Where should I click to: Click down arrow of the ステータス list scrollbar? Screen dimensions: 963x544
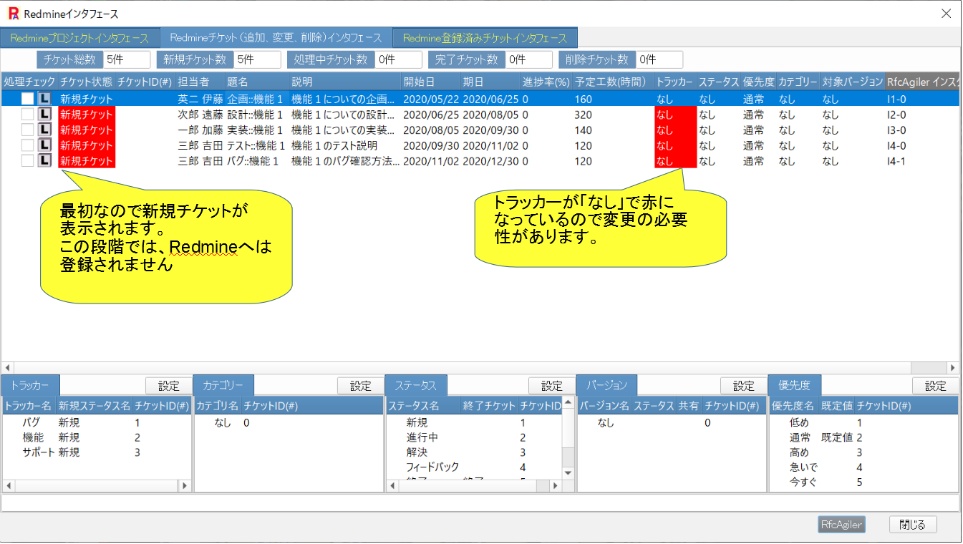tap(568, 473)
